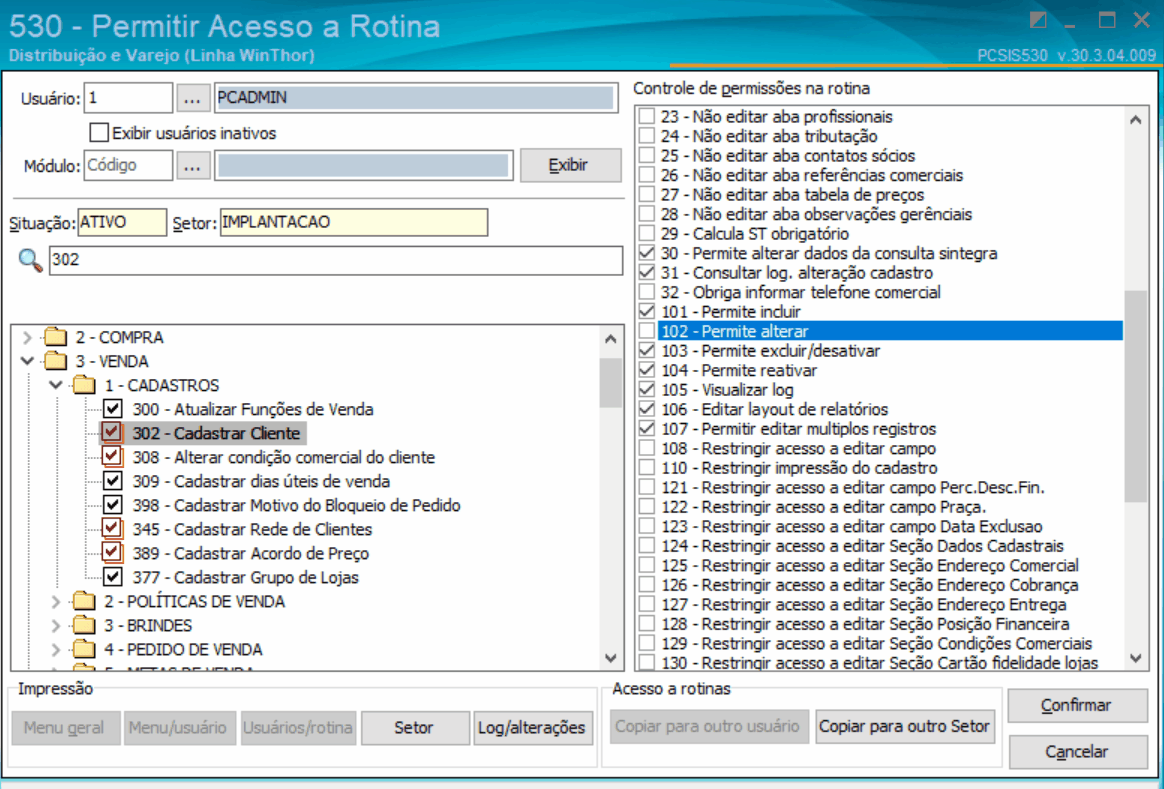Click the Setor field showing IMPLANTACAO

click(x=353, y=223)
